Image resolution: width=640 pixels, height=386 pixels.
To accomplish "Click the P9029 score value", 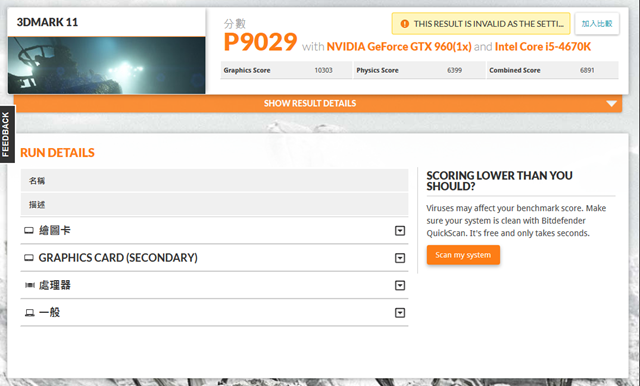I will point(260,42).
